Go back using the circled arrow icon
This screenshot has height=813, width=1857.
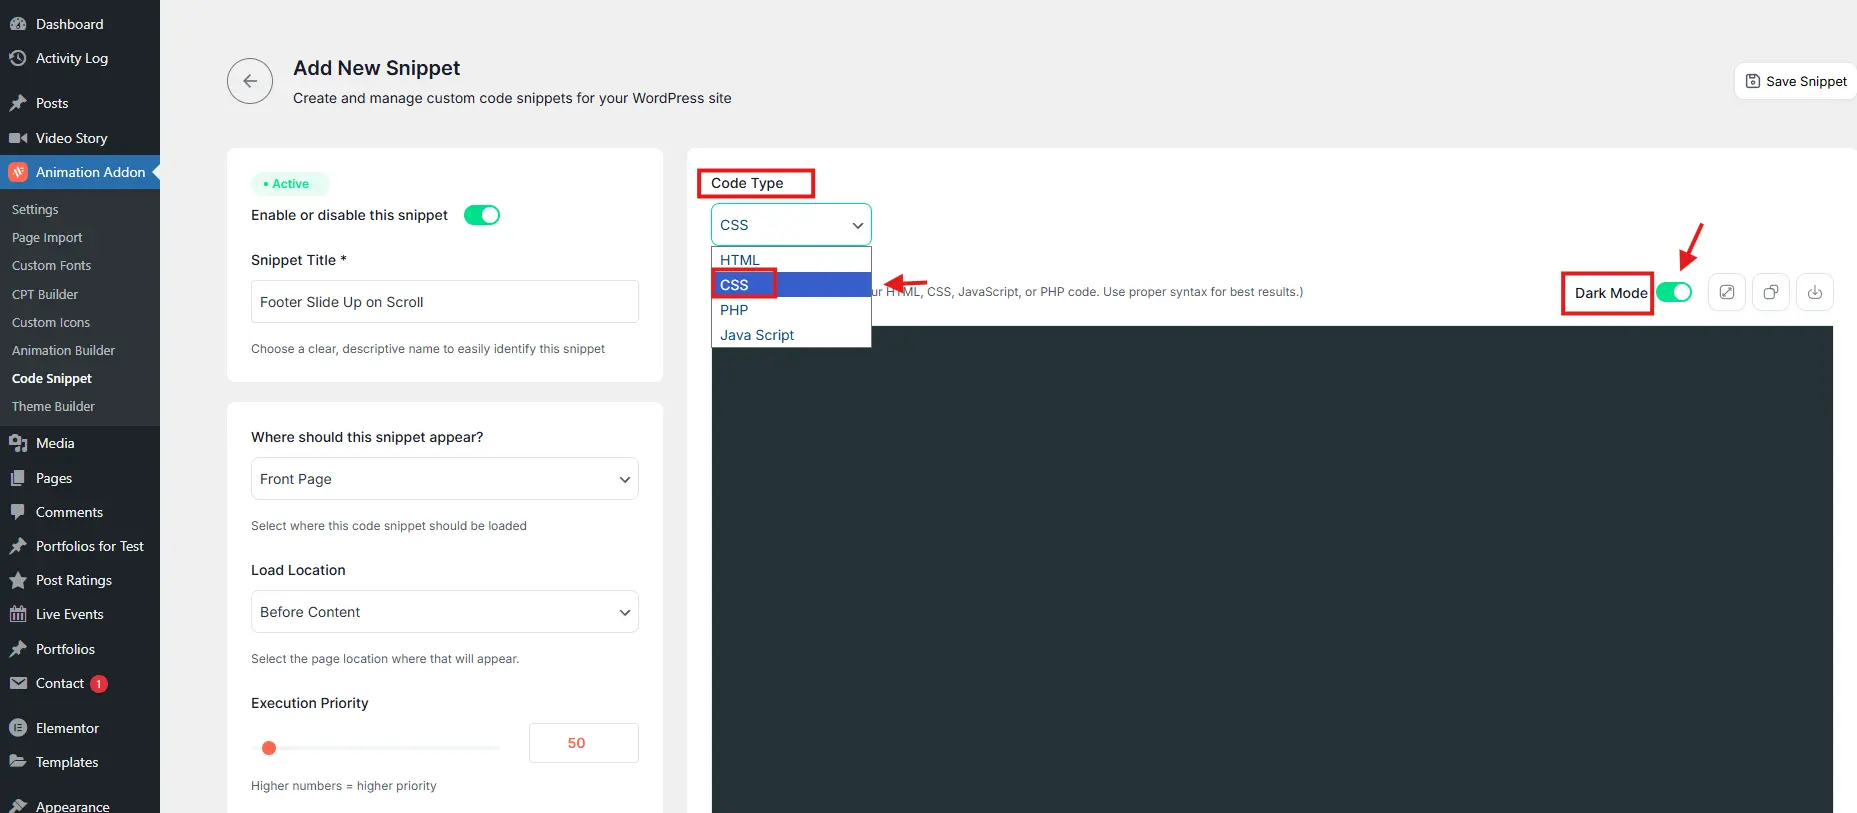click(250, 81)
